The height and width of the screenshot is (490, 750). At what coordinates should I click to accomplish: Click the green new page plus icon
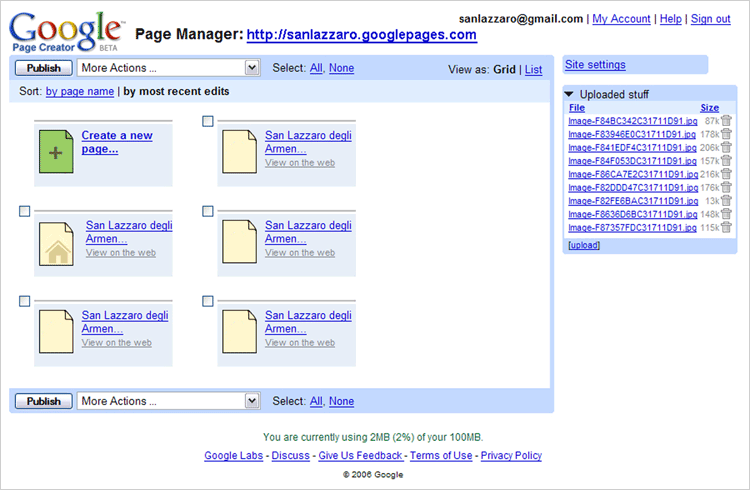tap(56, 152)
